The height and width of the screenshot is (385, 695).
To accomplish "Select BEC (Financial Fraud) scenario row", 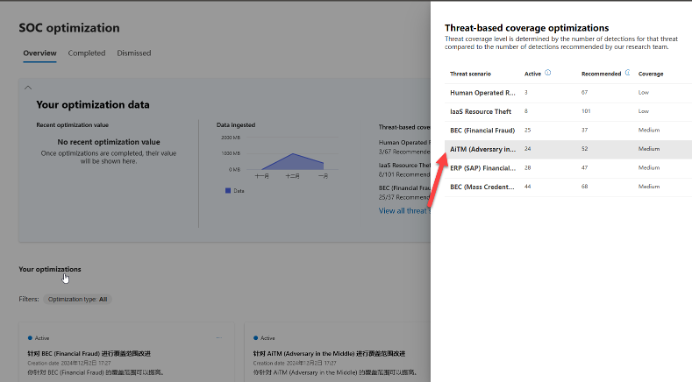I will (x=568, y=130).
